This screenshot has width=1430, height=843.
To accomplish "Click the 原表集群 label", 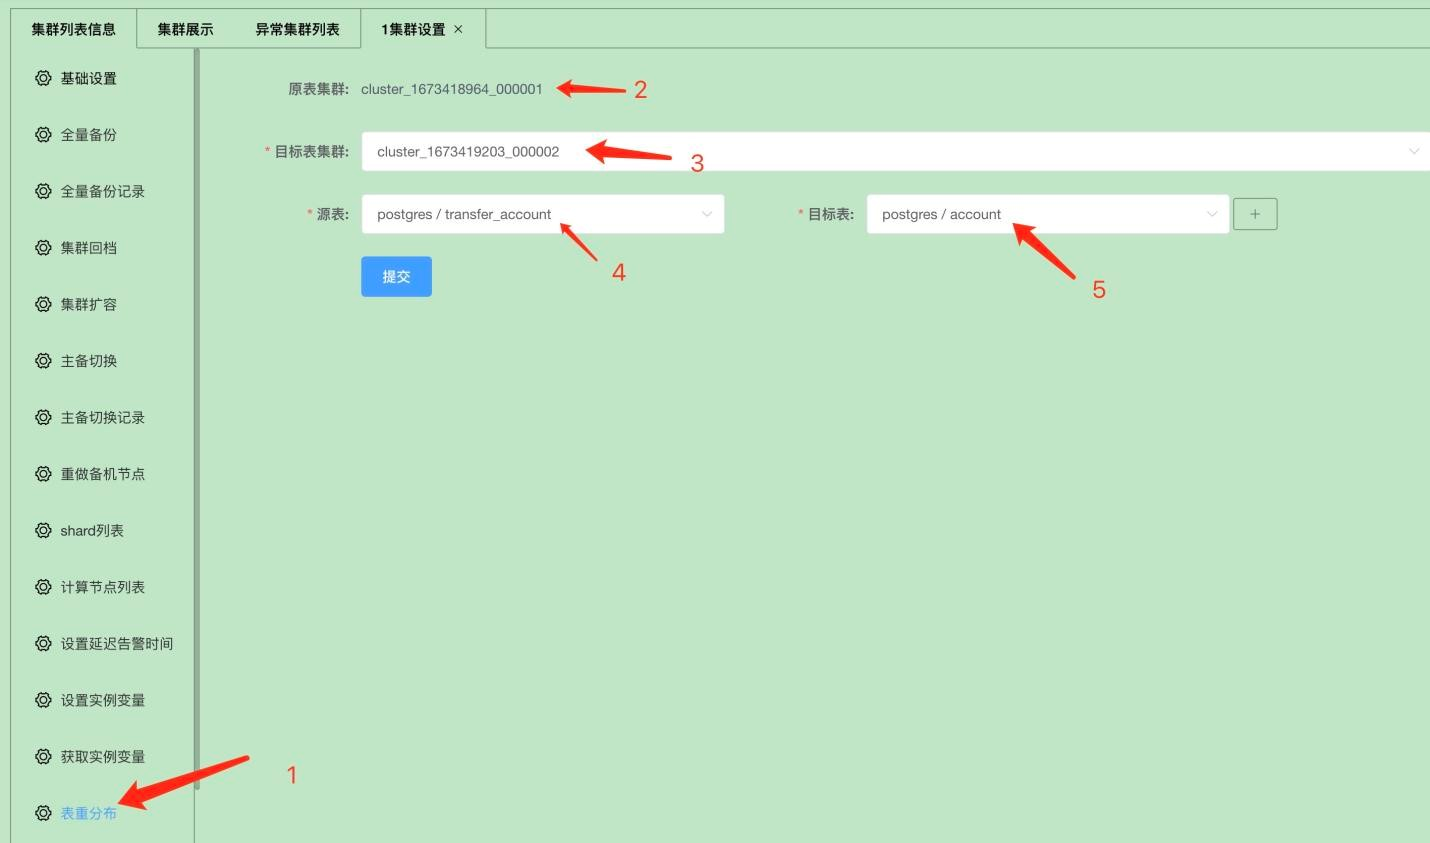I will [318, 89].
